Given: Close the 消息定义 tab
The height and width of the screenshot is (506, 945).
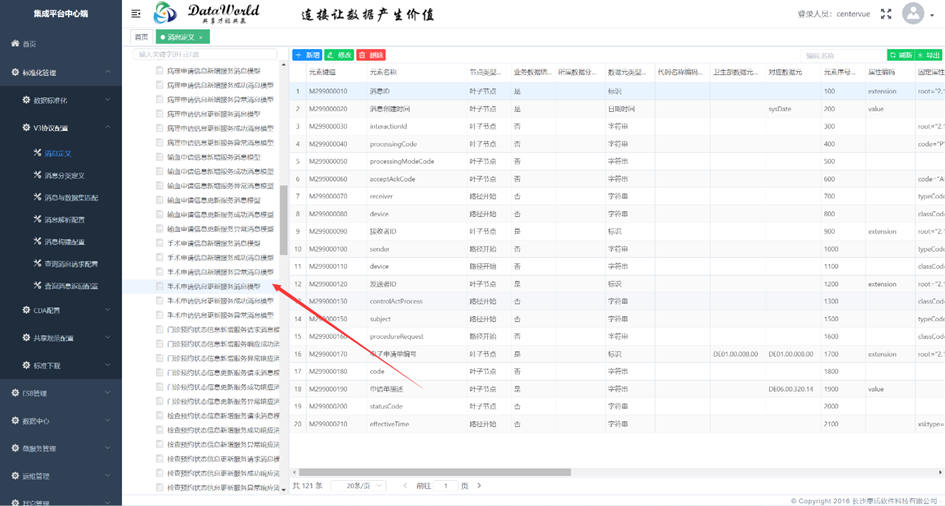Looking at the screenshot, I should coord(201,37).
